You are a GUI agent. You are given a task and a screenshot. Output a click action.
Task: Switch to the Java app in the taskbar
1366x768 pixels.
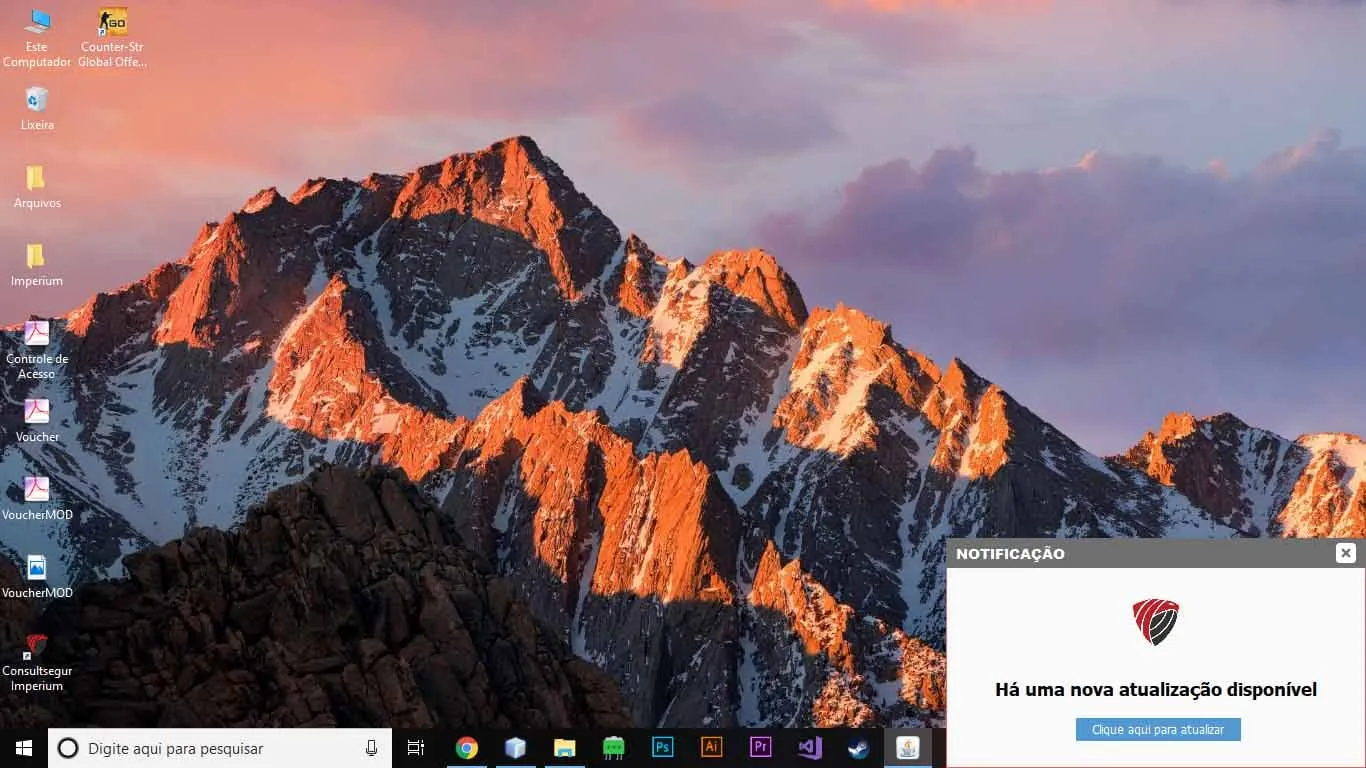(908, 748)
